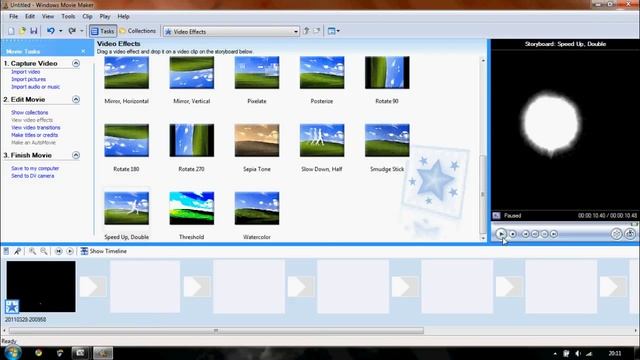The image size is (640, 360).
Task: Collapse the Capture Video section
Action: point(76,63)
